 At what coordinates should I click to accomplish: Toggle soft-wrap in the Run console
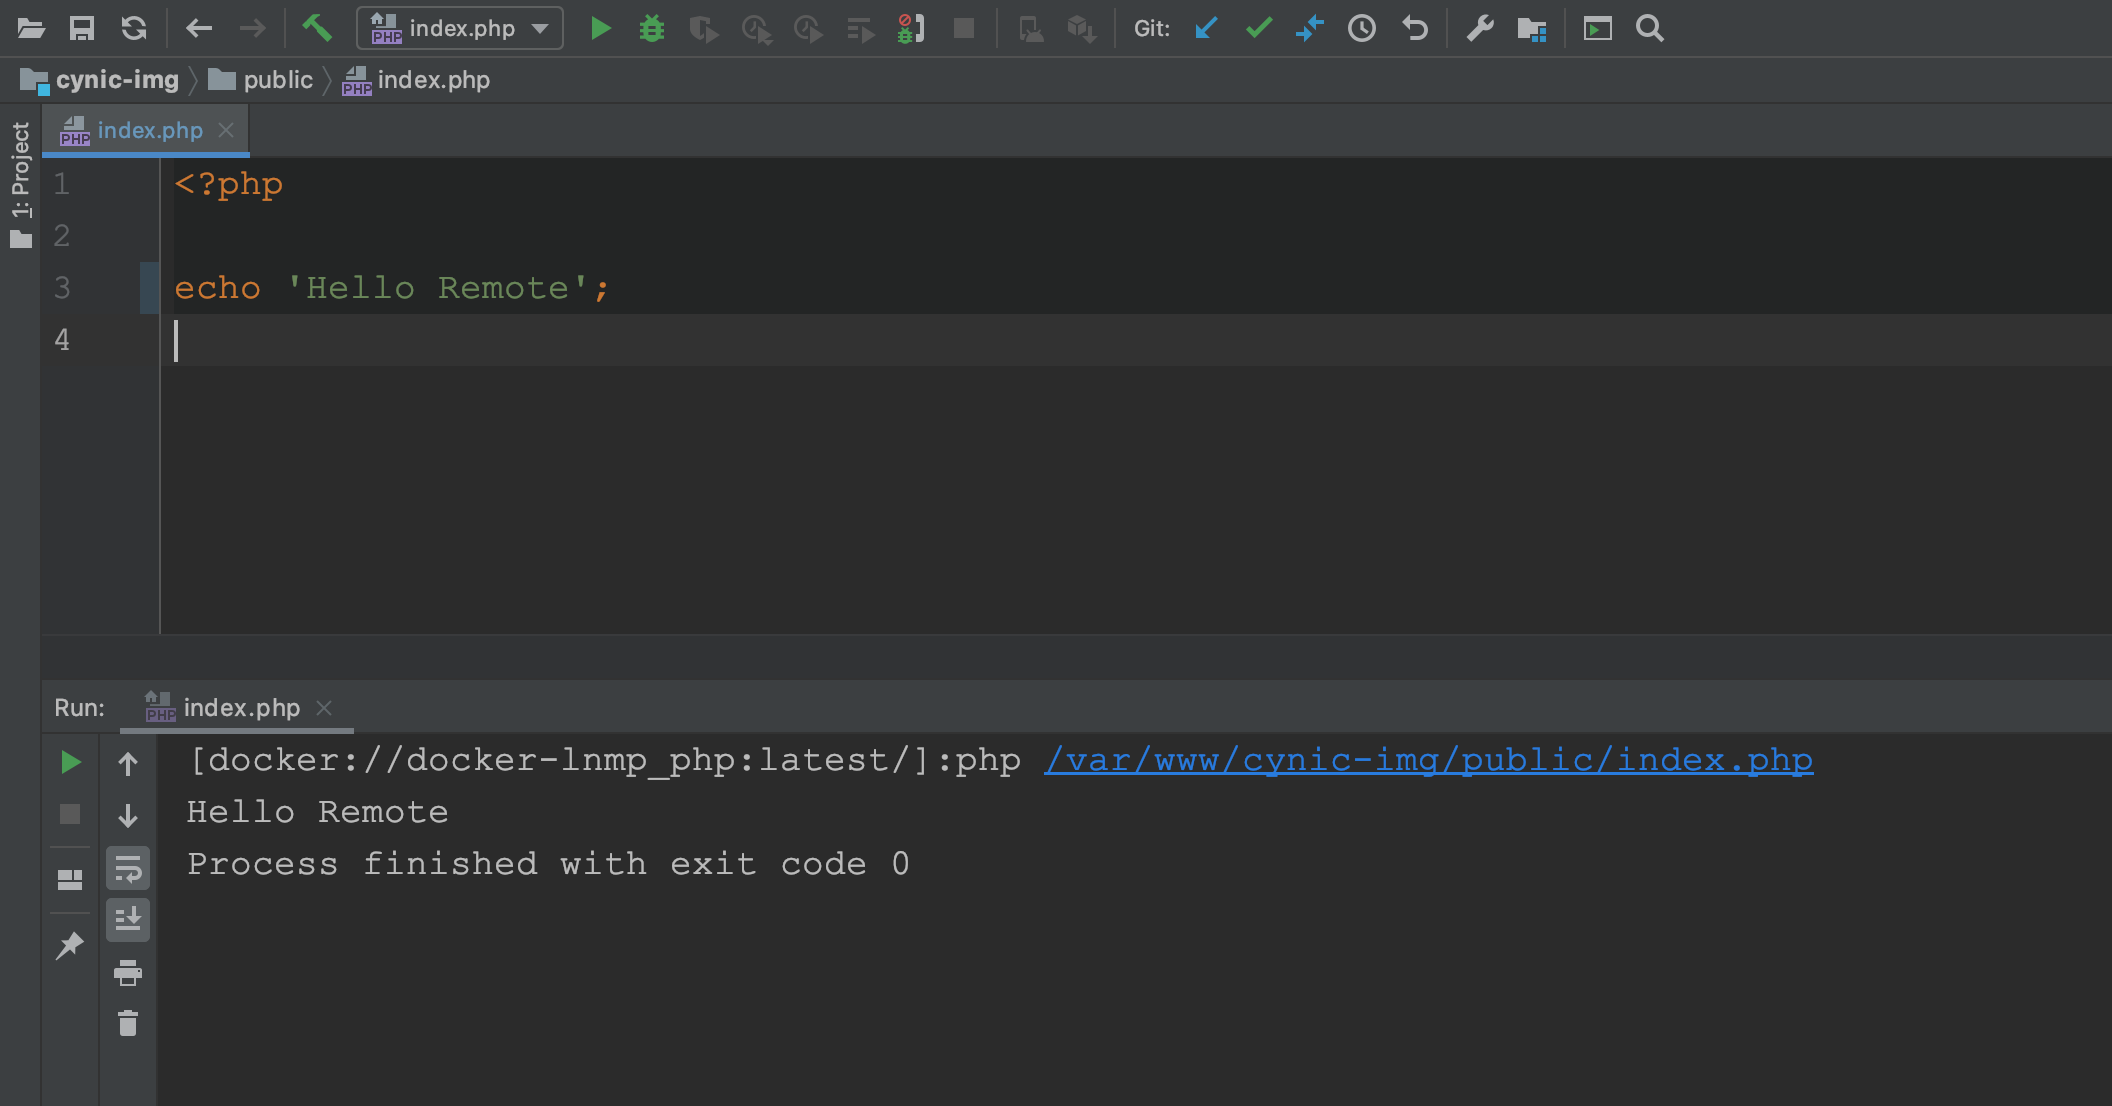tap(128, 868)
